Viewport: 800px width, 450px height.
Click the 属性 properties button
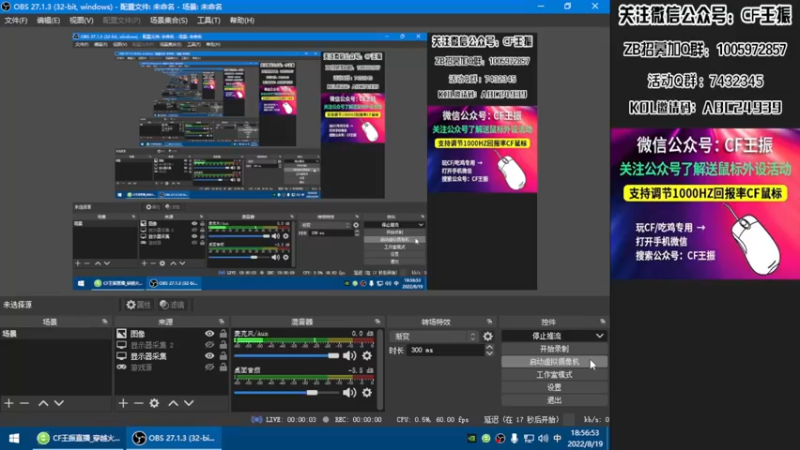pos(138,305)
